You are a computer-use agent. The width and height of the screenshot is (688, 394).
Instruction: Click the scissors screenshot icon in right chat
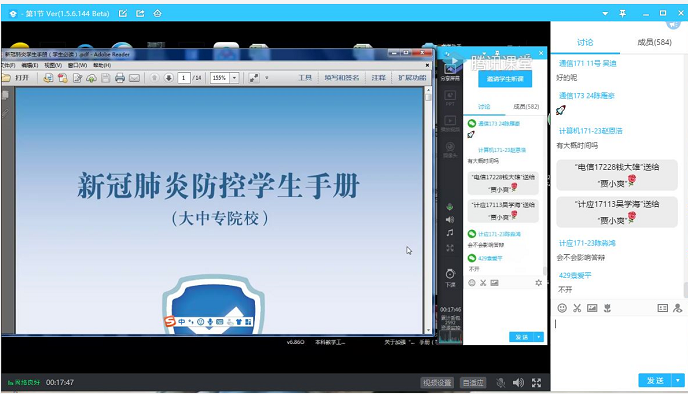click(577, 308)
